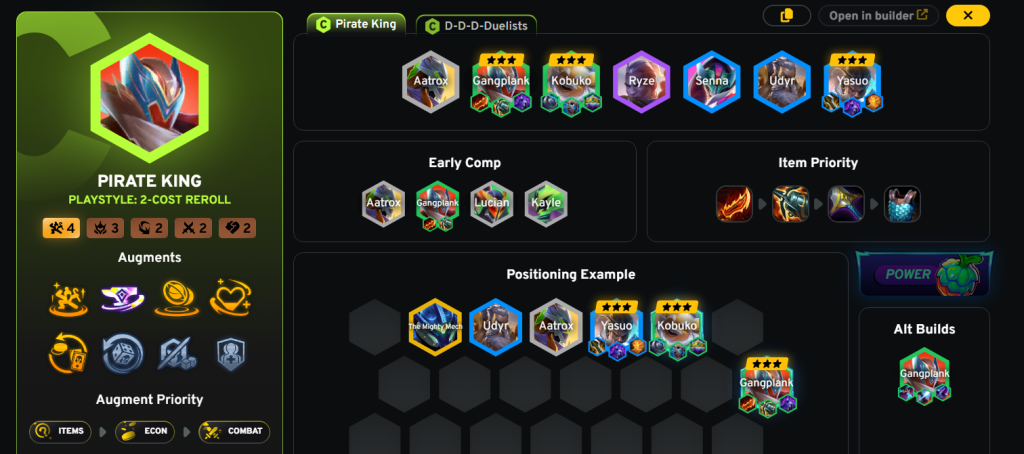Select the dice reroll augment icon
The width and height of the screenshot is (1024, 454).
(x=122, y=353)
